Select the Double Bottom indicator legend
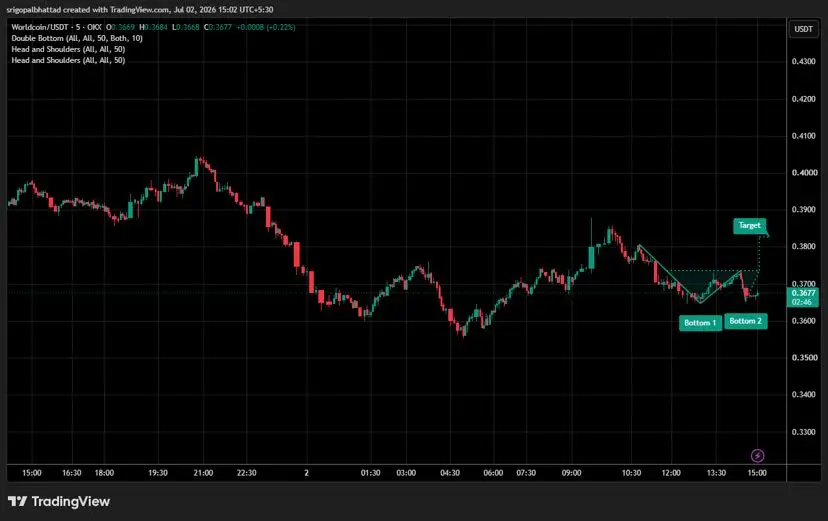This screenshot has width=828, height=521. (77, 38)
